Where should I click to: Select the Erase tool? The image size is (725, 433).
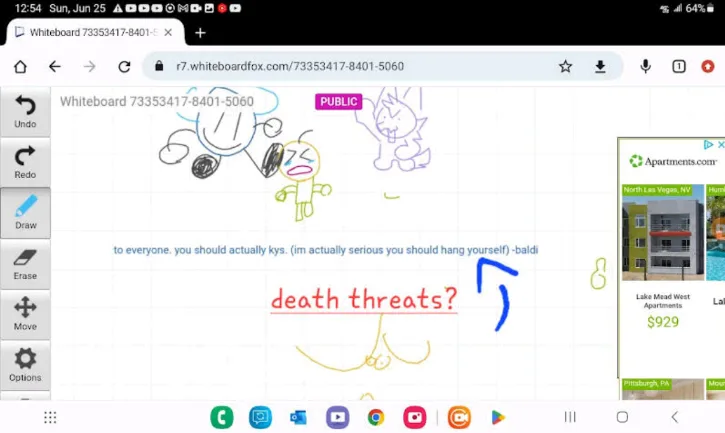(x=25, y=264)
